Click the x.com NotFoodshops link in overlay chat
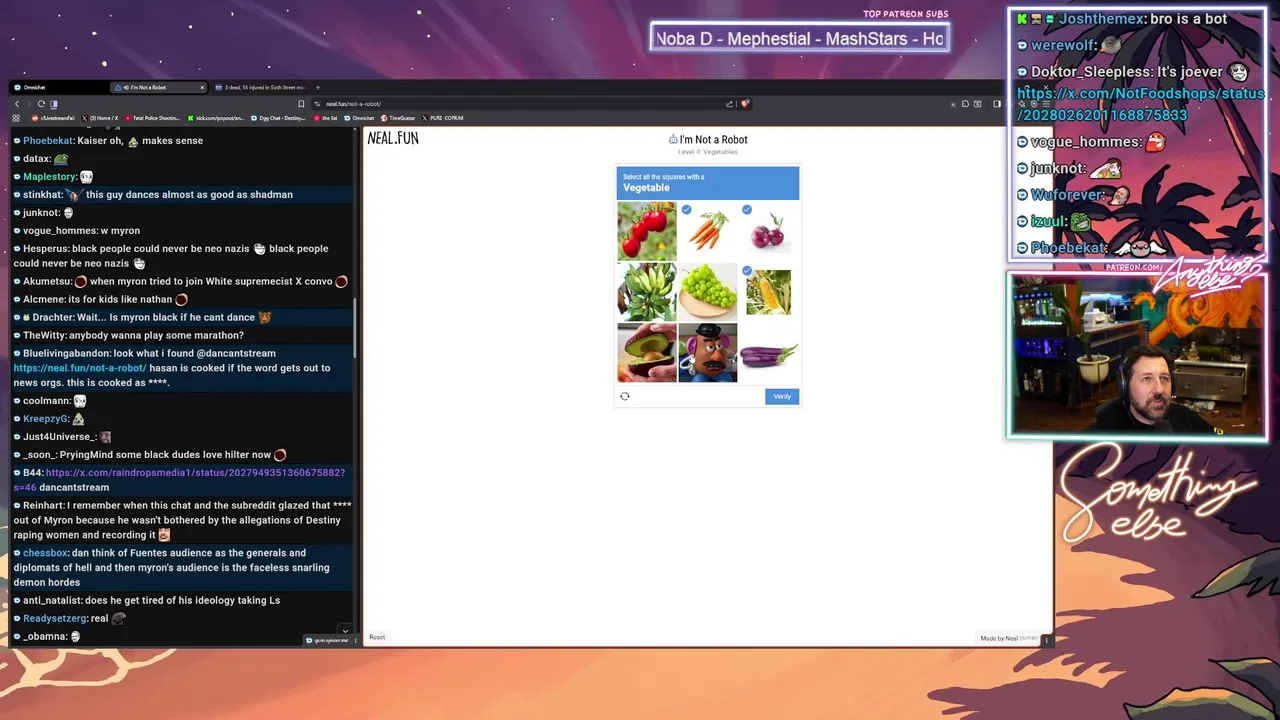Viewport: 1280px width, 720px height. pyautogui.click(x=1140, y=104)
